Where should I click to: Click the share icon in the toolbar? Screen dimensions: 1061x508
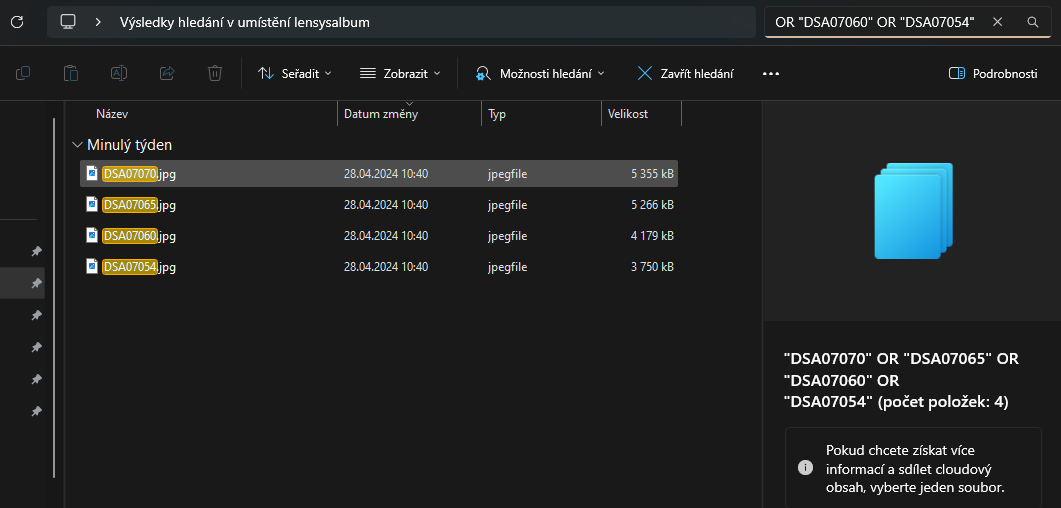pyautogui.click(x=167, y=73)
